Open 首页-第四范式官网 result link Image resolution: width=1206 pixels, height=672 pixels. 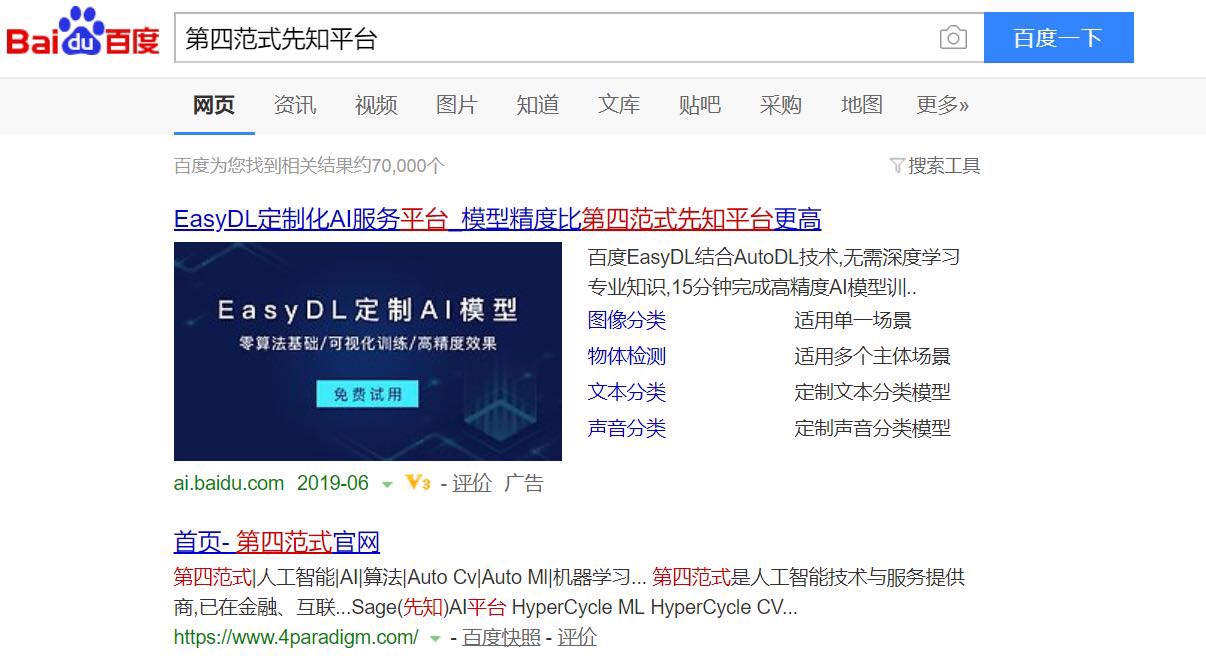click(277, 542)
